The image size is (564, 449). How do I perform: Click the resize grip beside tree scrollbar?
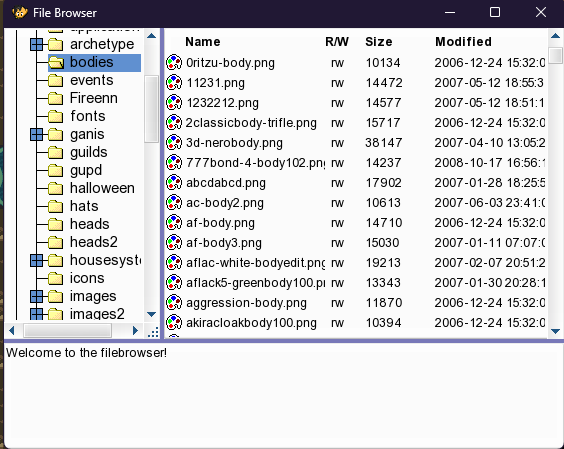[x=153, y=331]
